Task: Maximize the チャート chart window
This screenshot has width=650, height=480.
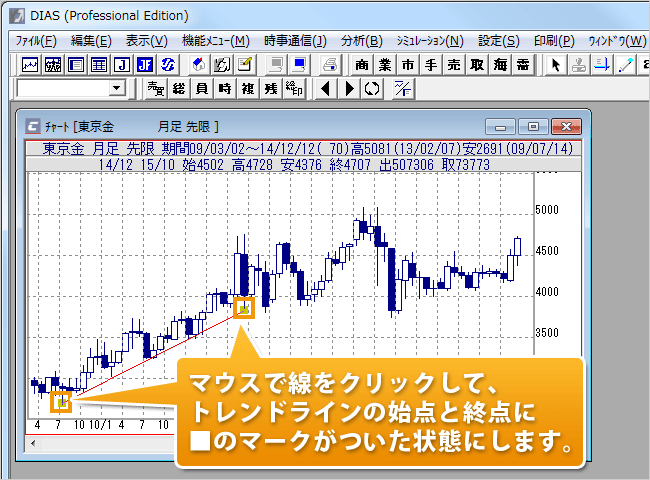Action: click(533, 126)
